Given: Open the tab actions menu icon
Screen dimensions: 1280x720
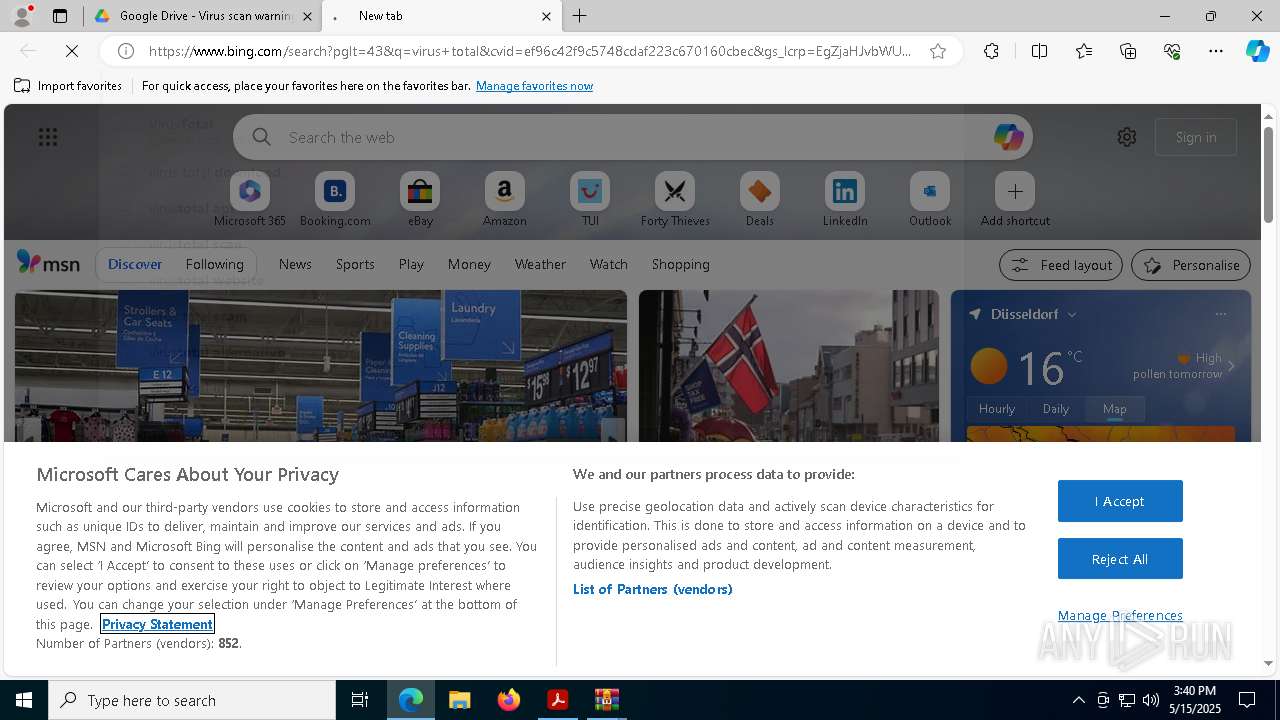Looking at the screenshot, I should [x=60, y=16].
